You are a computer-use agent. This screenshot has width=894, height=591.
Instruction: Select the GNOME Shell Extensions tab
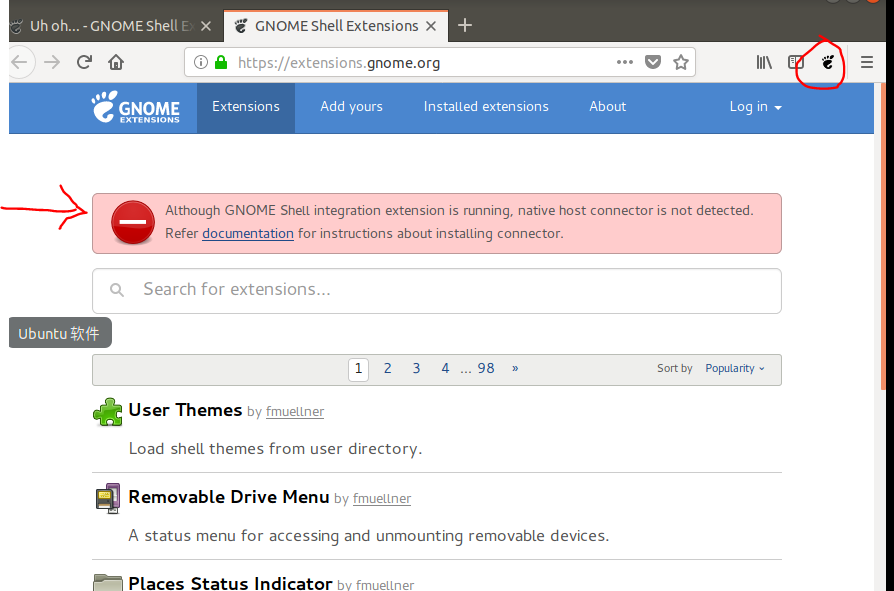[x=336, y=26]
